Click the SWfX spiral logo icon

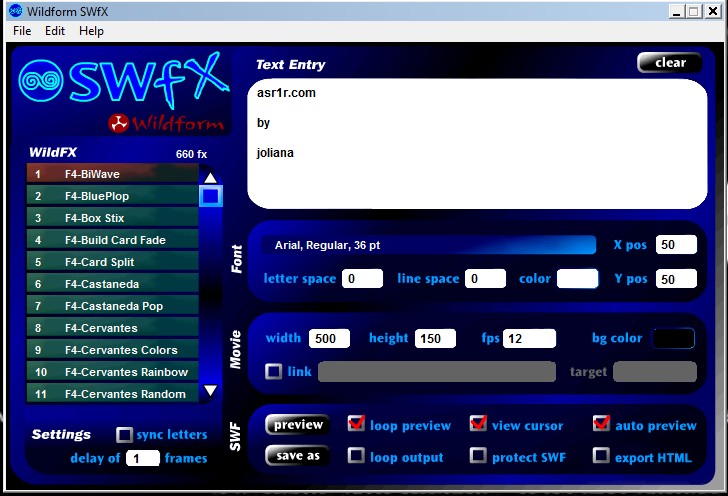tap(41, 81)
